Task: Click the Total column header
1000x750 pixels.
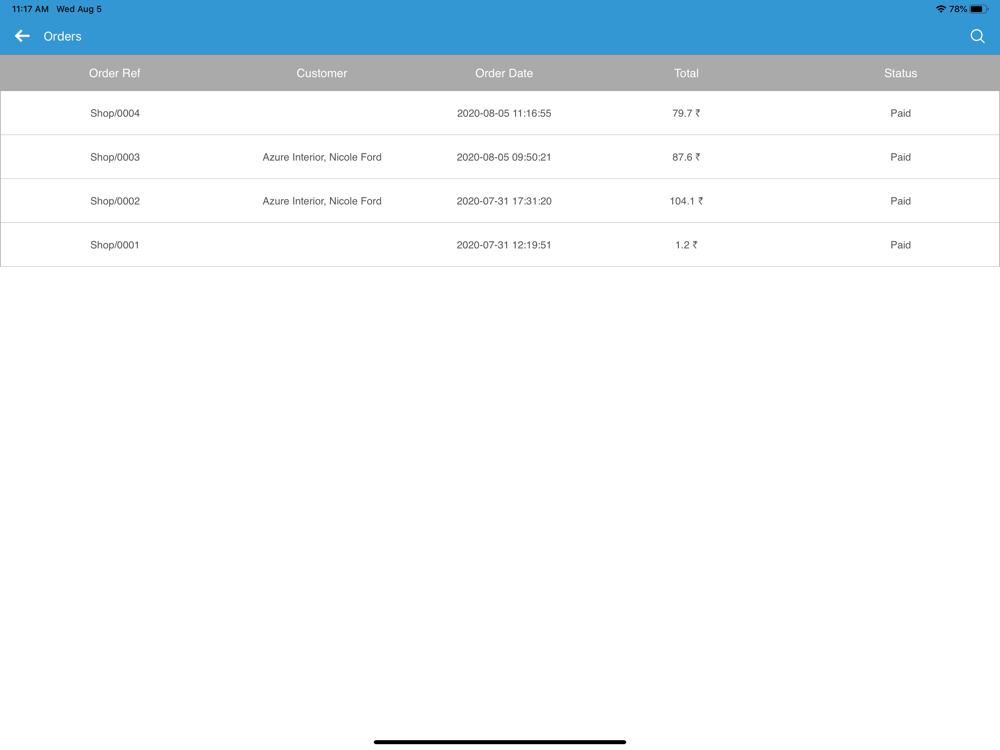Action: pyautogui.click(x=686, y=73)
